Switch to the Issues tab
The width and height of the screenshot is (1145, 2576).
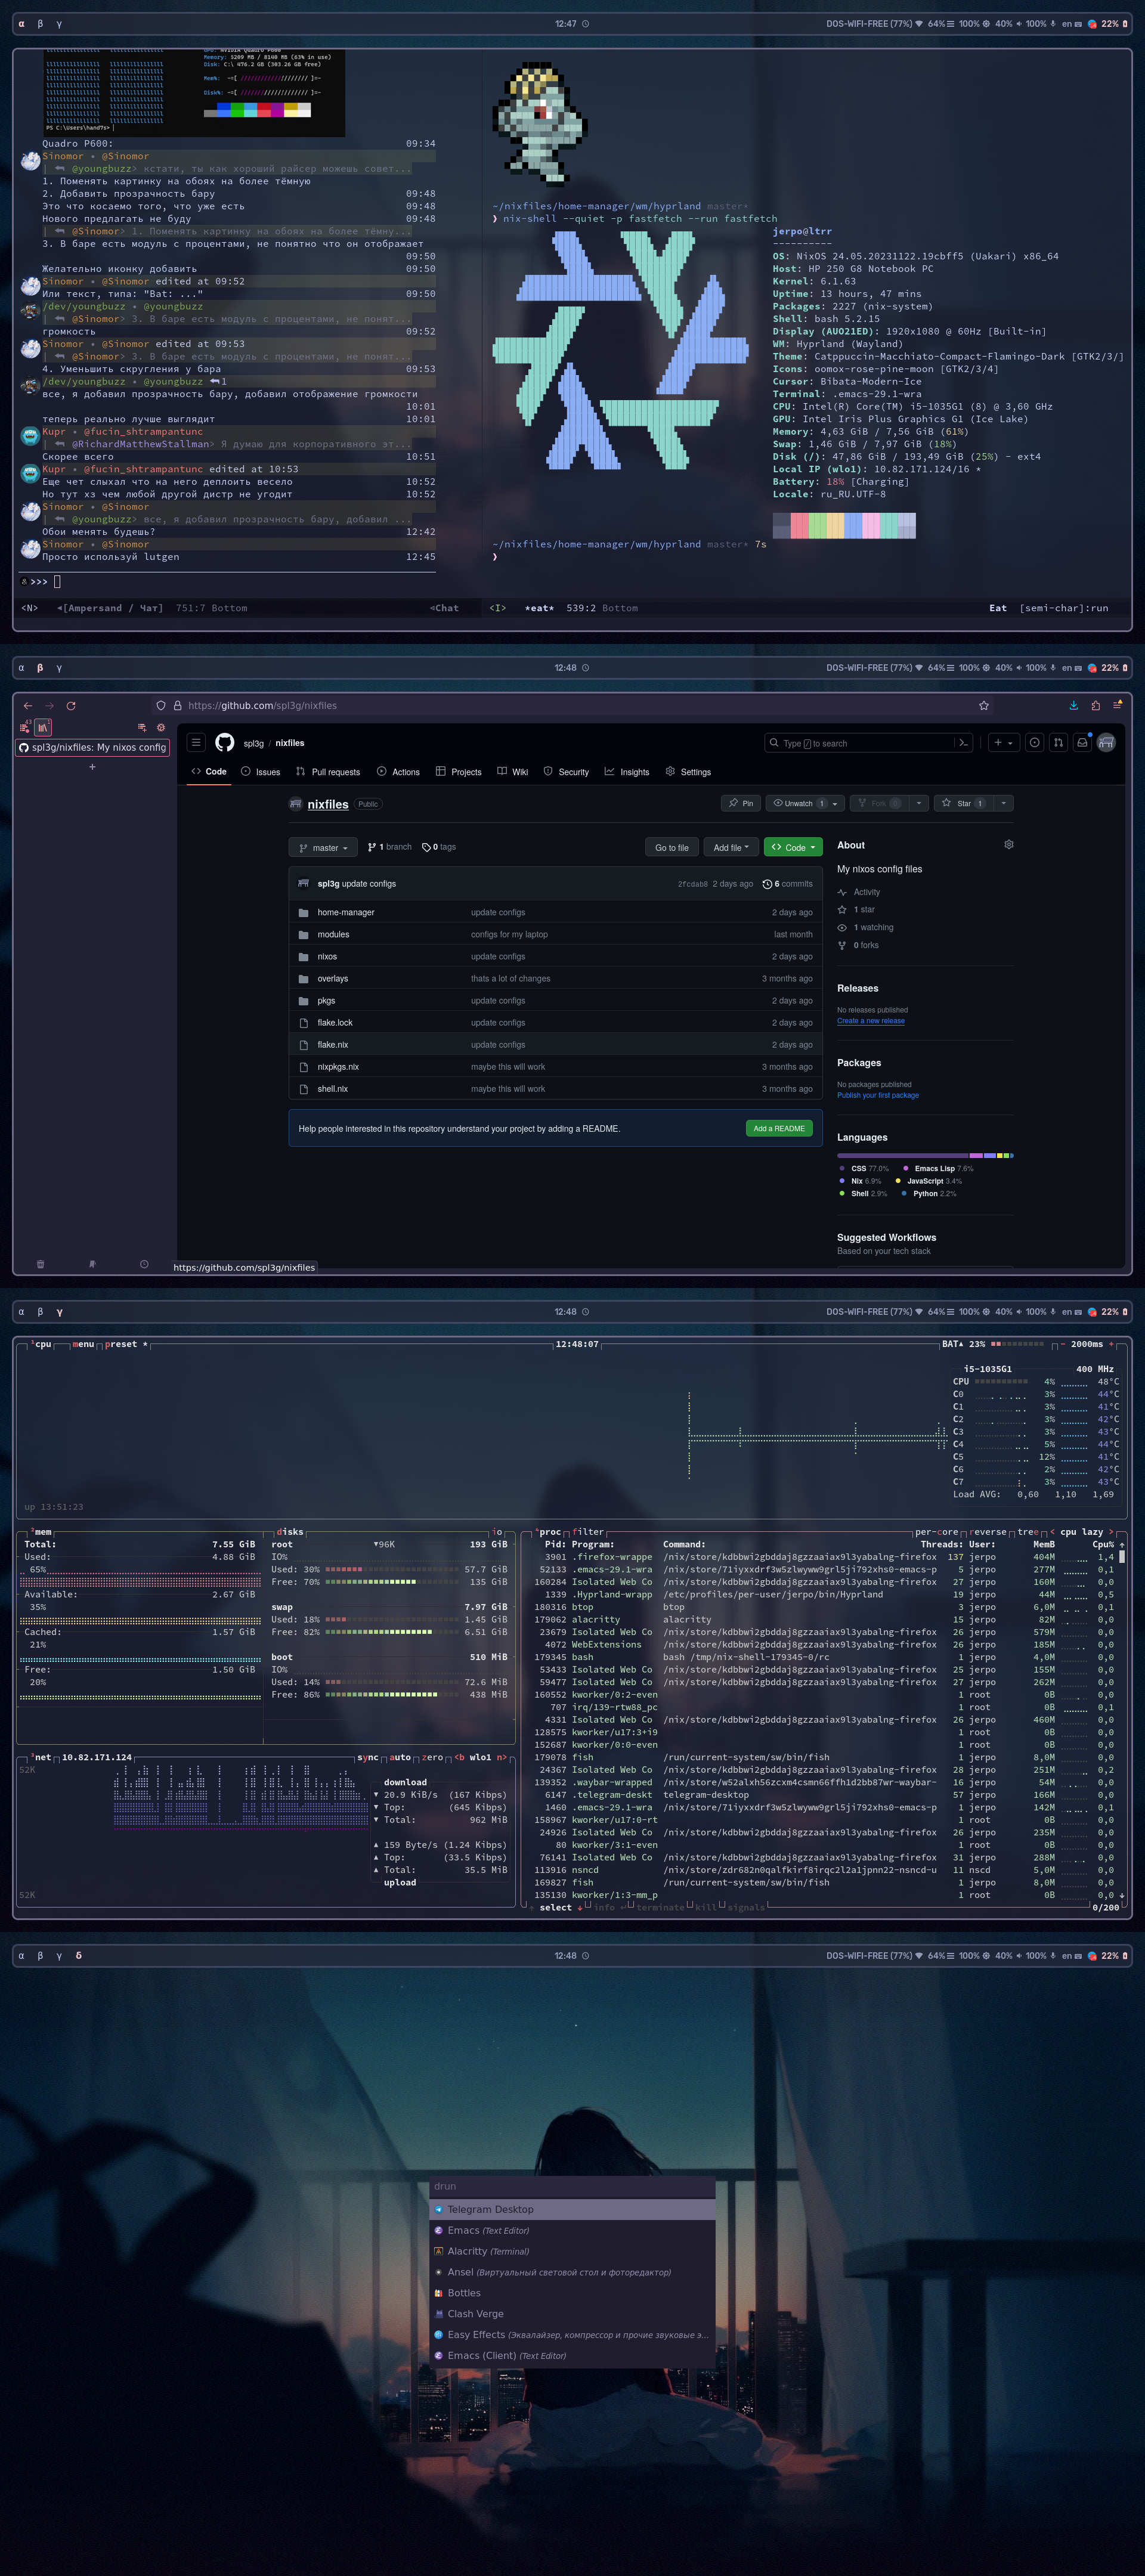click(260, 772)
